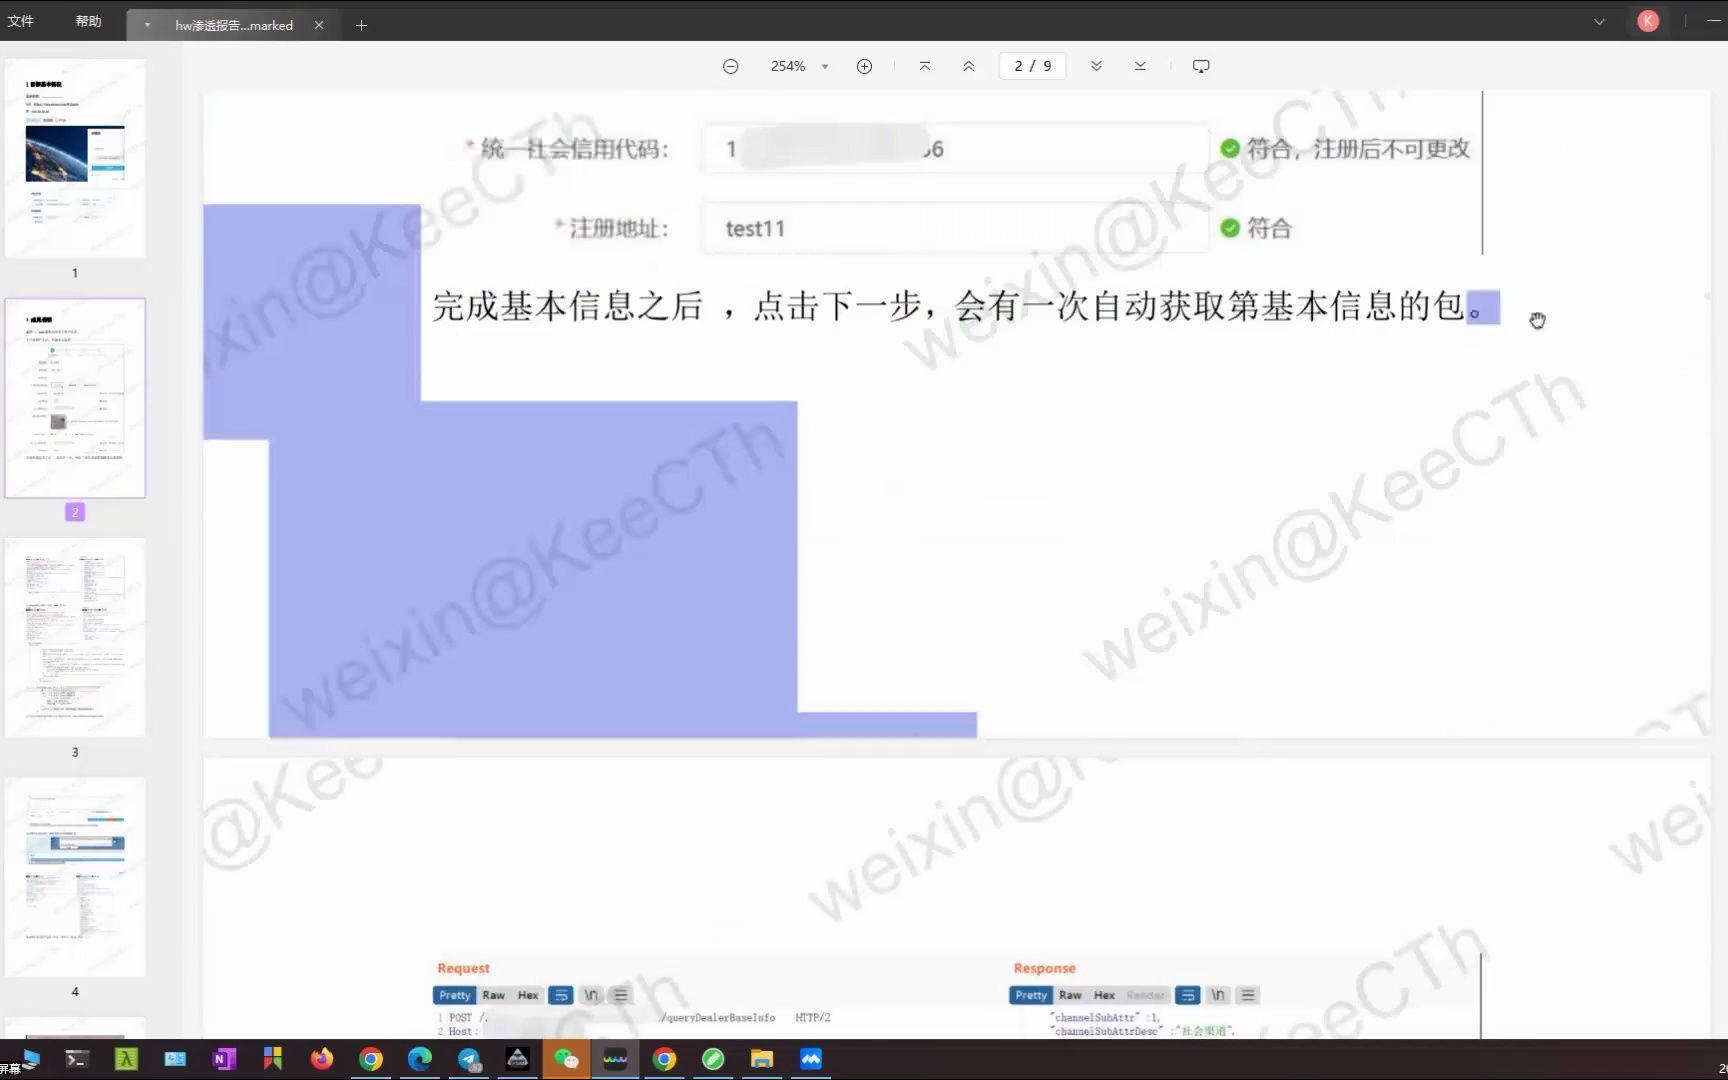This screenshot has width=1728, height=1080.
Task: Click the \n icon in the Request toolbar
Action: tap(591, 995)
